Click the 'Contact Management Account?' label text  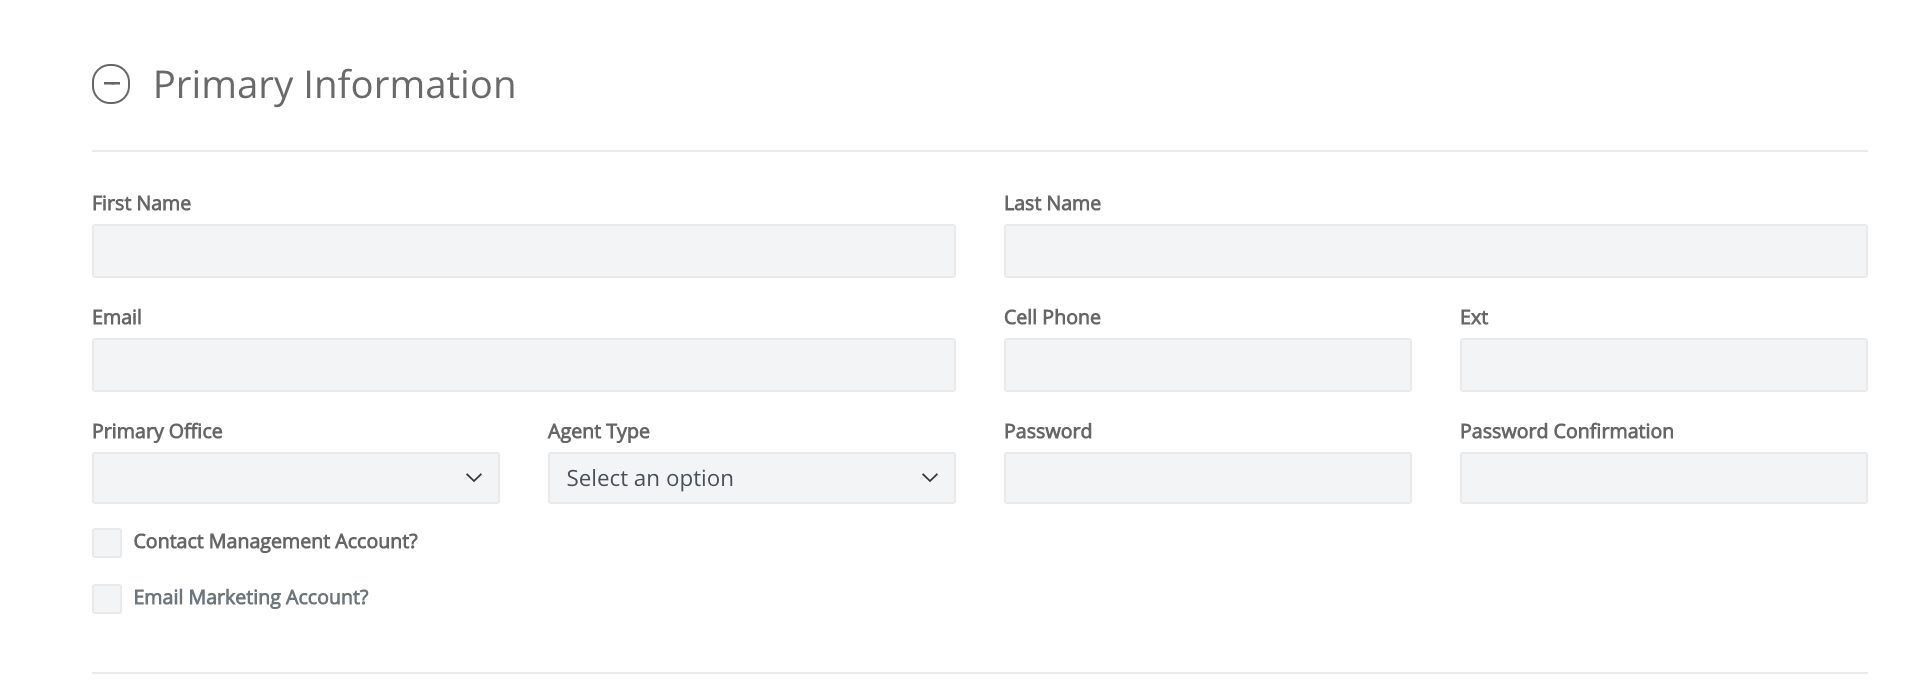[275, 542]
